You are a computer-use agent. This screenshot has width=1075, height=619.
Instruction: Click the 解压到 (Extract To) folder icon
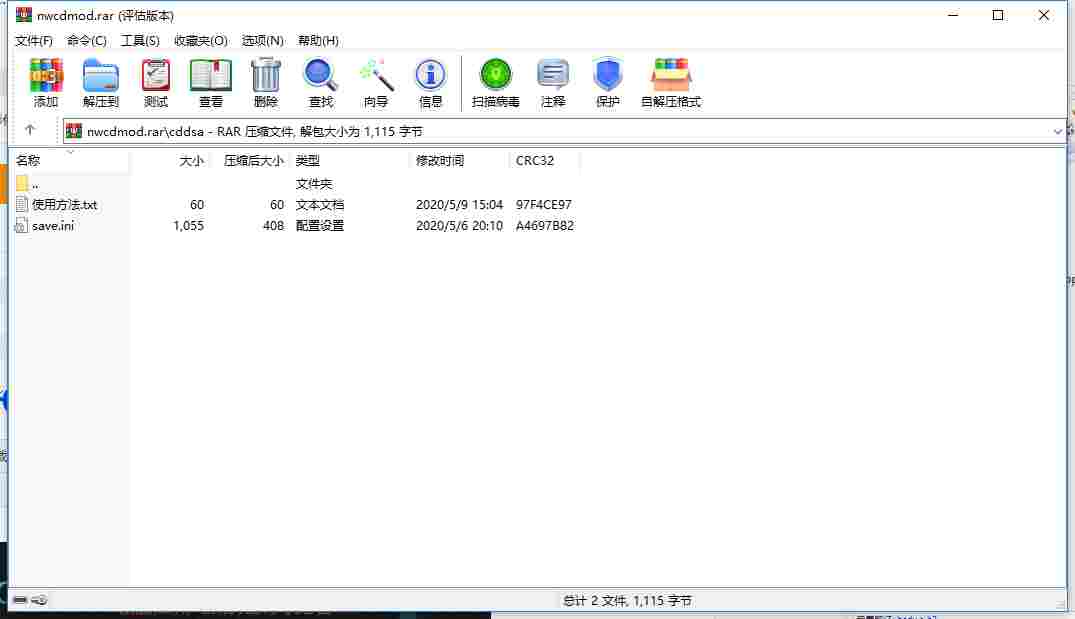(x=101, y=75)
